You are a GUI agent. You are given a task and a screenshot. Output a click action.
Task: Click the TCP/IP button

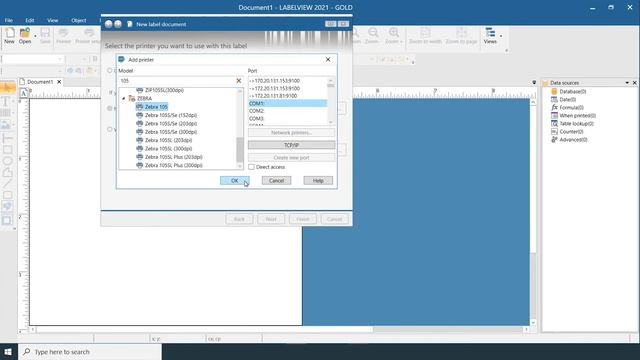291,145
